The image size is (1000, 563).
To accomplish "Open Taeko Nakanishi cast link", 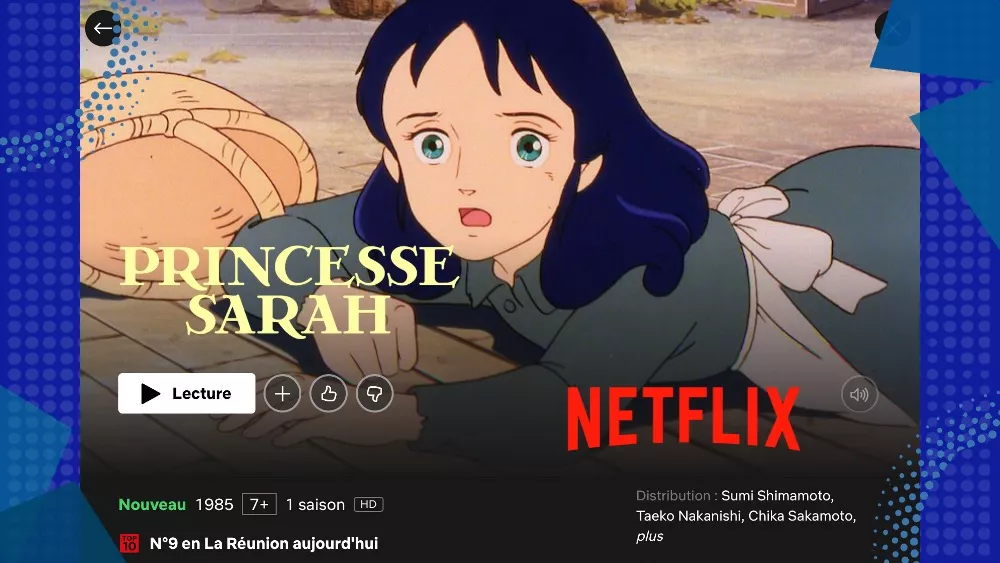I will pos(689,516).
